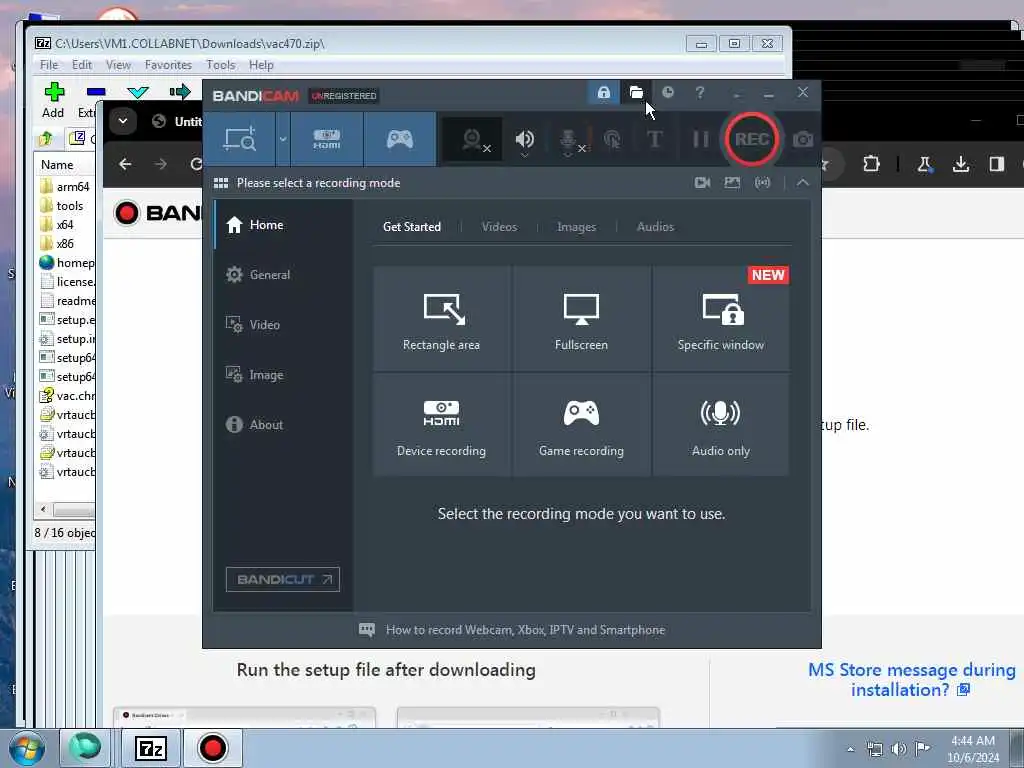Viewport: 1024px width, 768px height.
Task: Open Help menu in 7-Zip window
Action: pyautogui.click(x=261, y=65)
